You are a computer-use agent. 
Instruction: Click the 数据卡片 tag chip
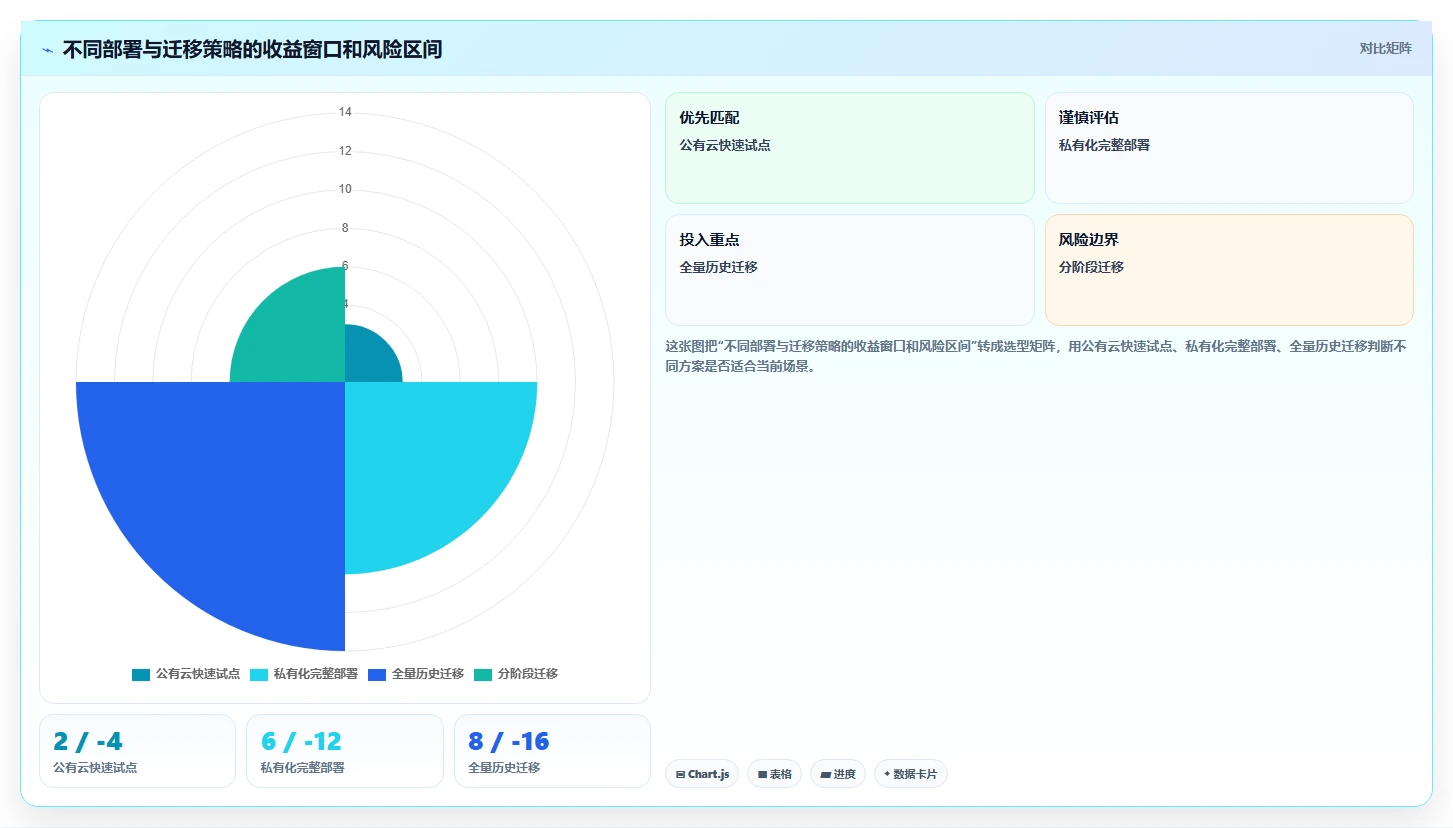[911, 774]
